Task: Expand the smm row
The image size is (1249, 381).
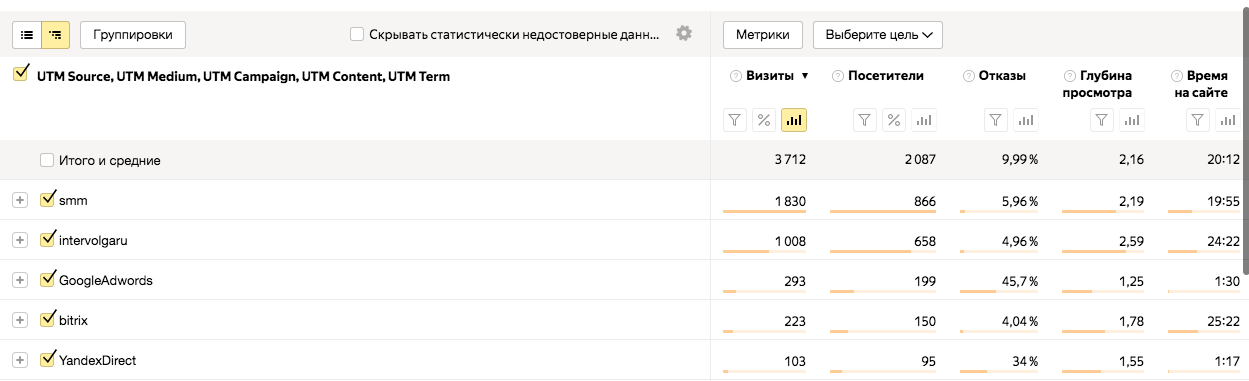Action: 20,200
